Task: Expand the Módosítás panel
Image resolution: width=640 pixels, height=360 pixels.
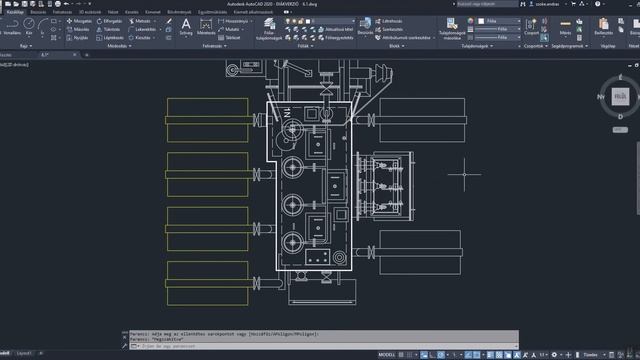Action: point(119,46)
